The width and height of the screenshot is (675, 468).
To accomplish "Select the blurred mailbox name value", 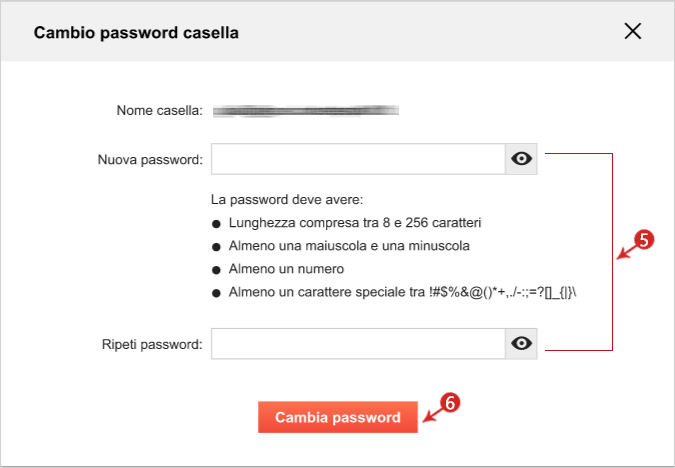I will (306, 111).
